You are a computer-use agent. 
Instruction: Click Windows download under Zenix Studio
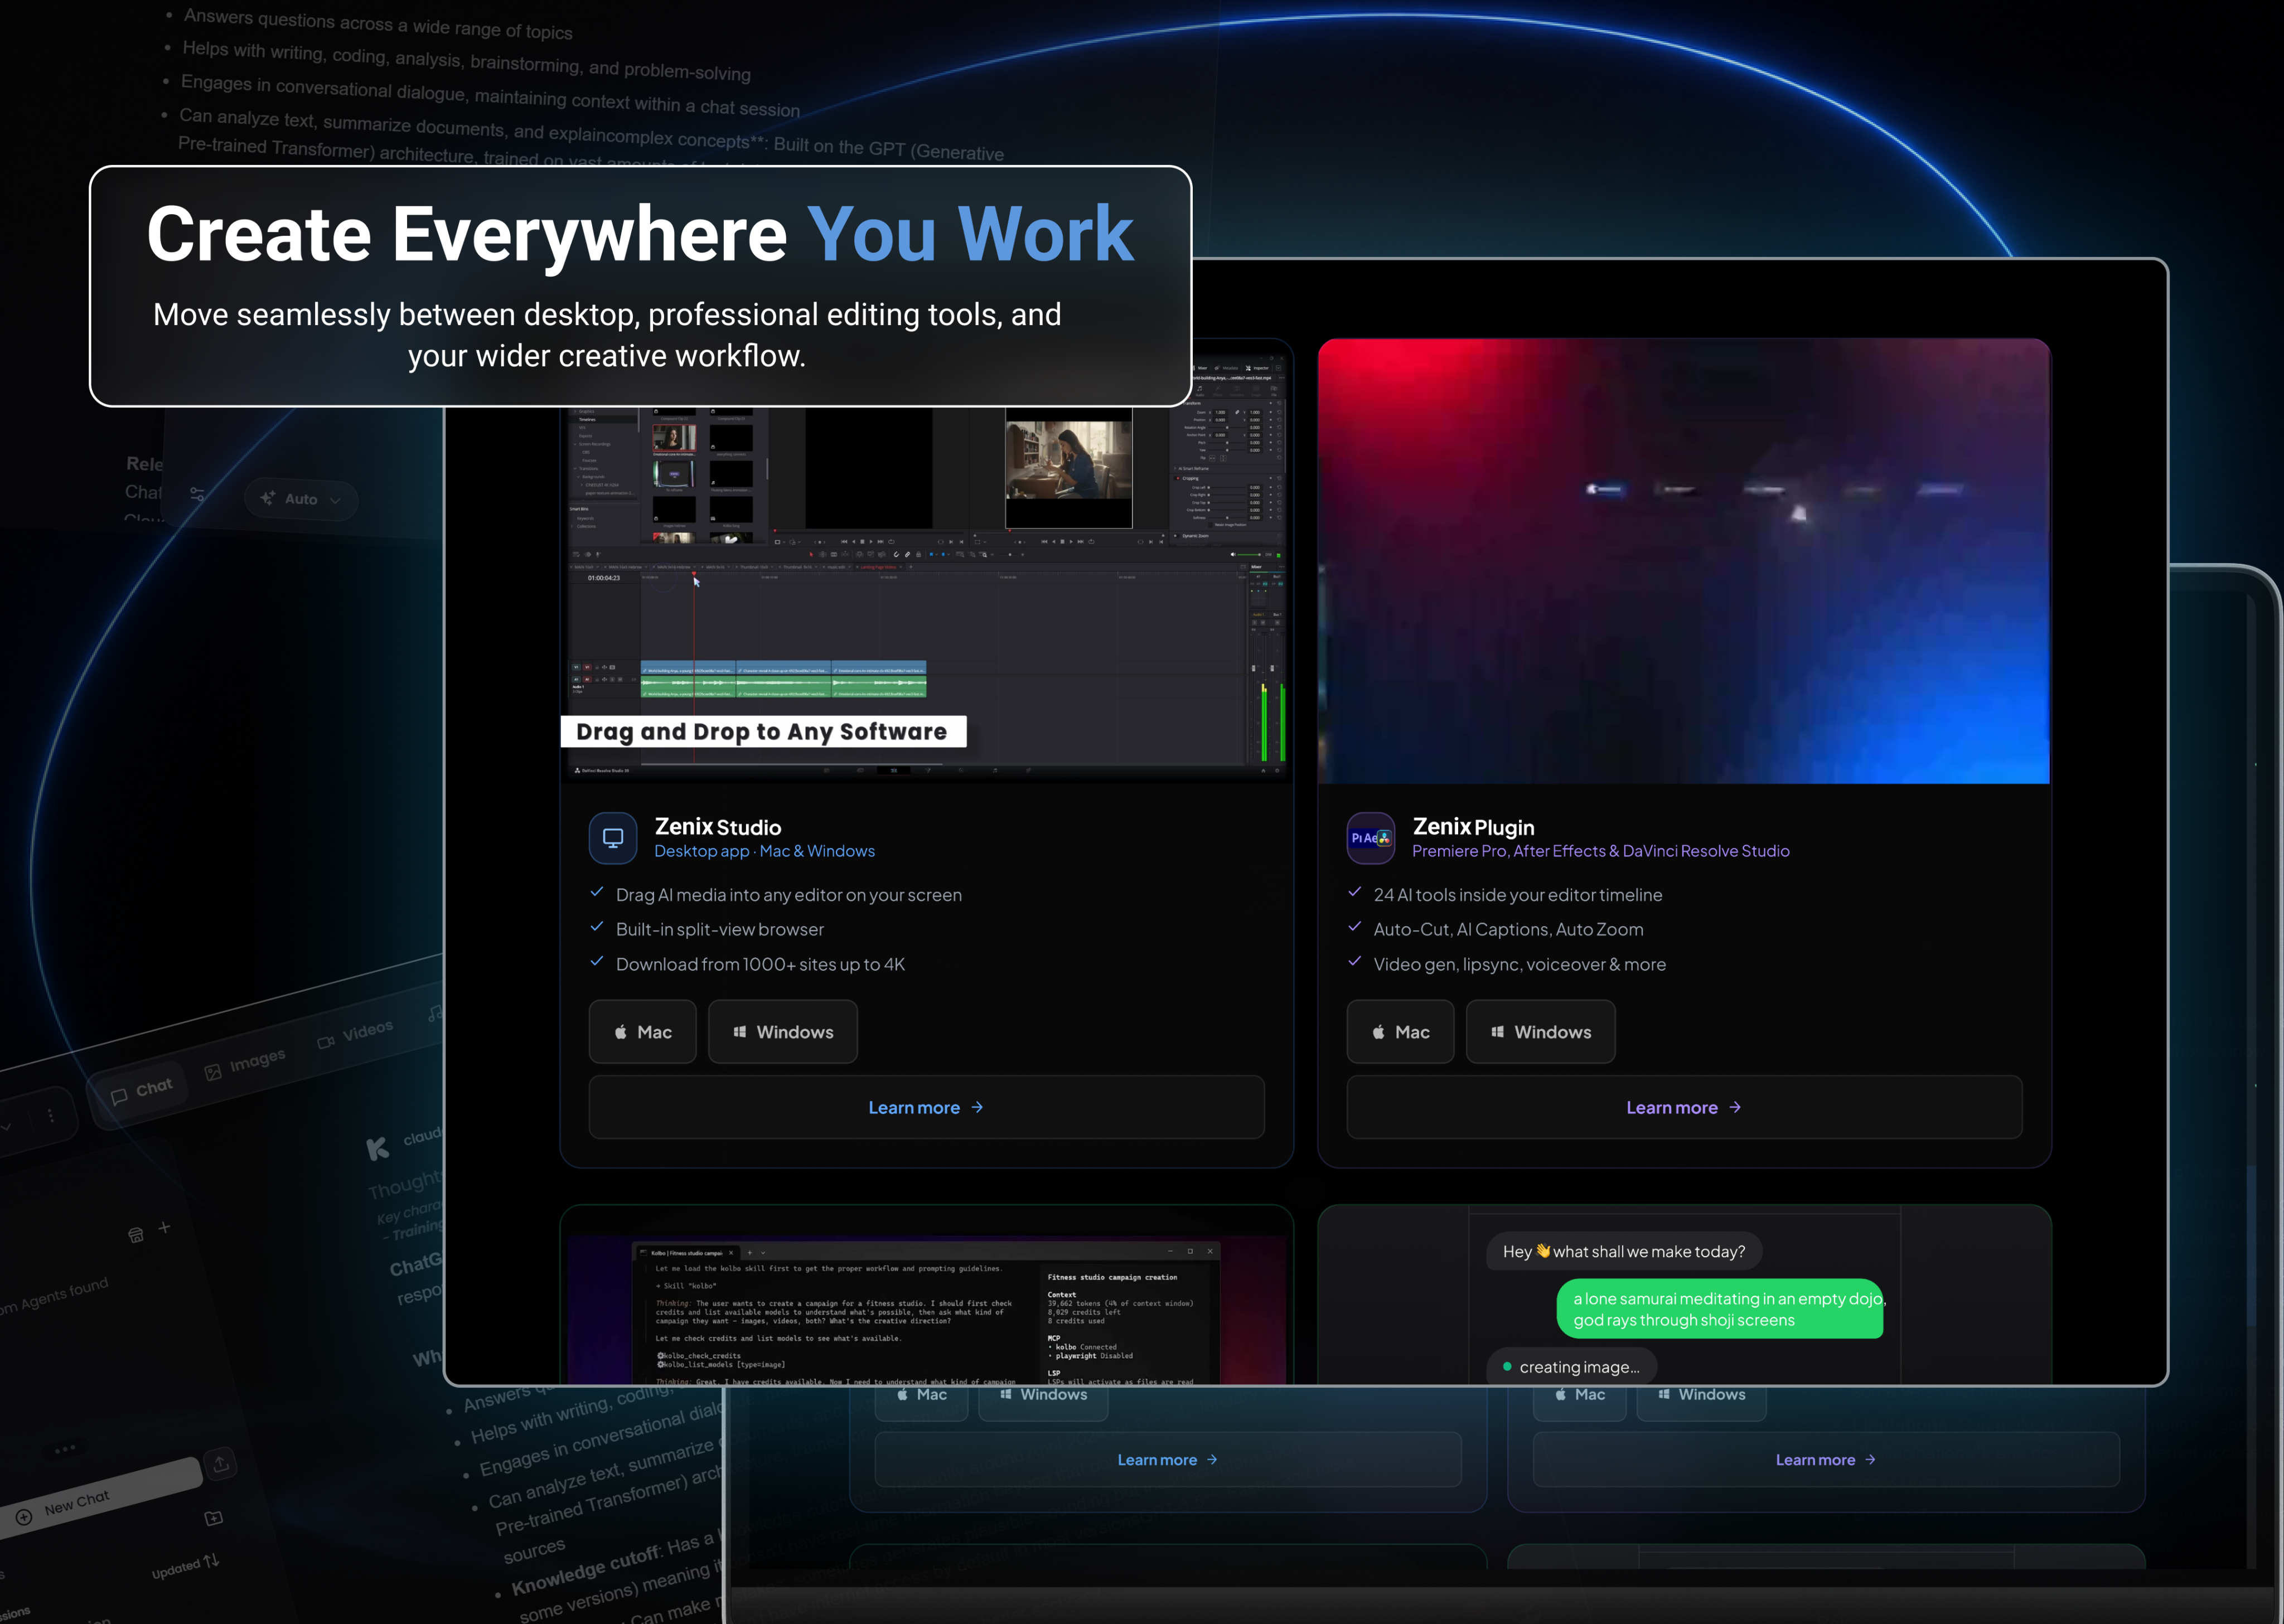click(783, 1032)
